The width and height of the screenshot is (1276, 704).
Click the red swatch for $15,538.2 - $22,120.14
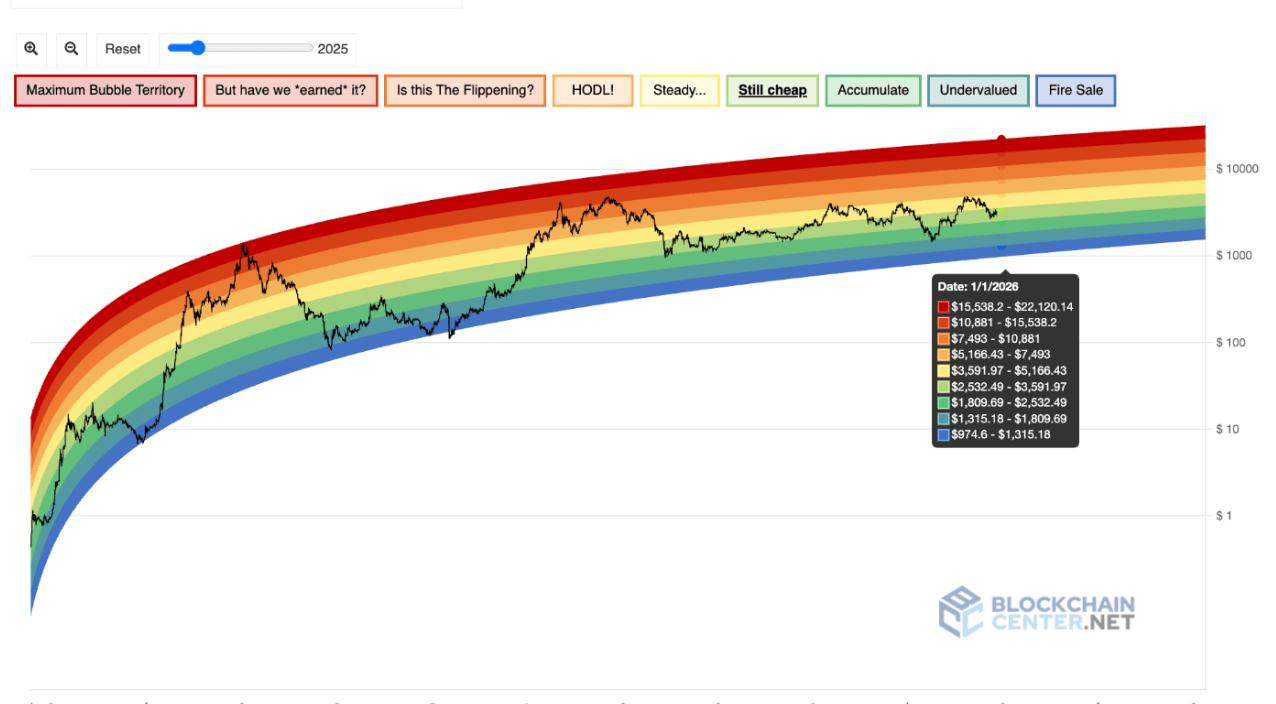pyautogui.click(x=943, y=307)
